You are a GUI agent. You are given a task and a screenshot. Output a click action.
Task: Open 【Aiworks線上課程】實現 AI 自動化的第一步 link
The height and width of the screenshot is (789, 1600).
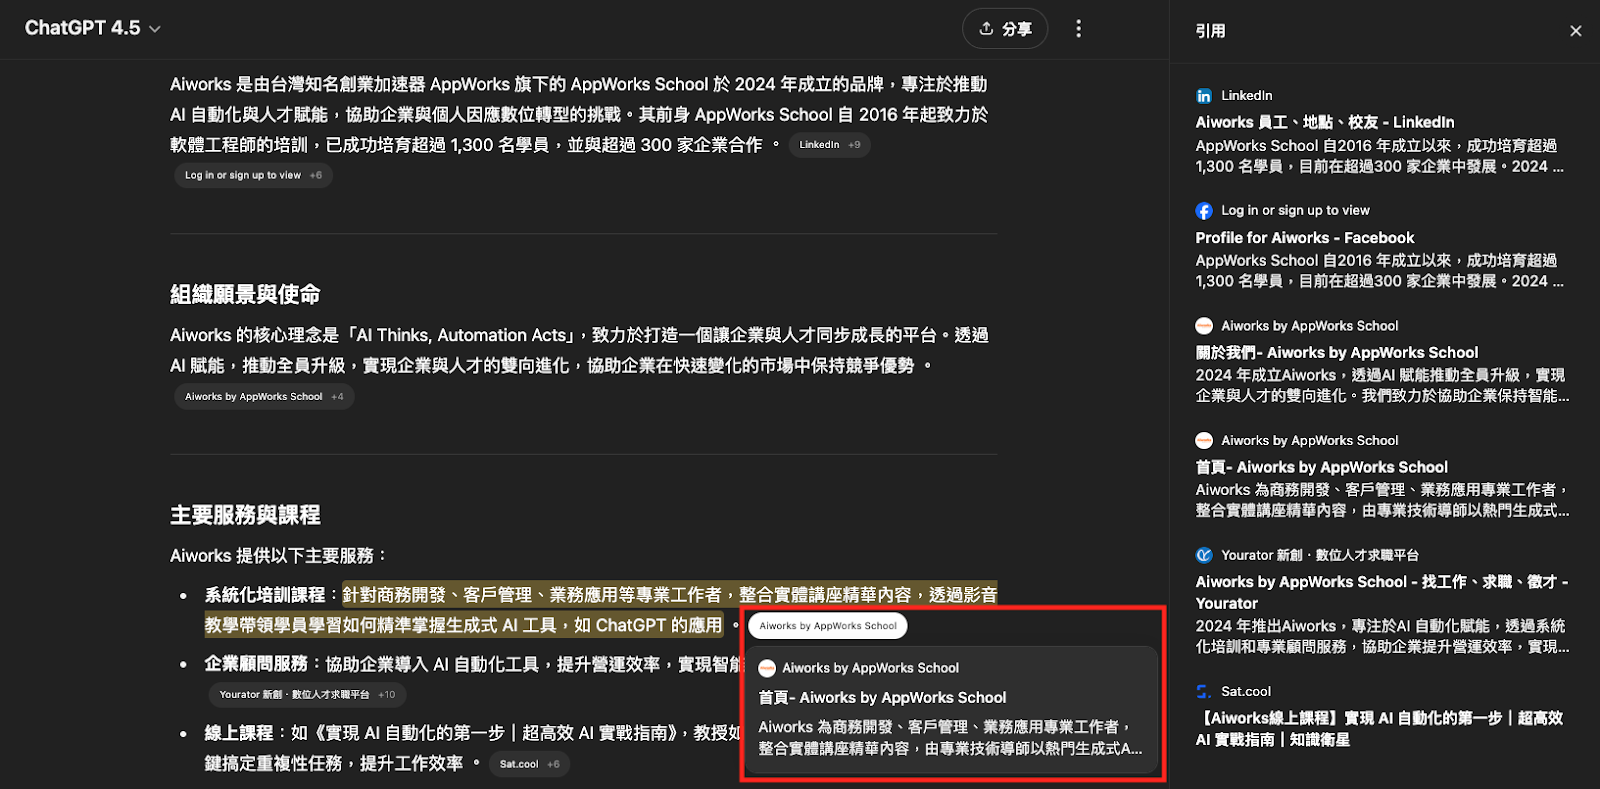1379,729
